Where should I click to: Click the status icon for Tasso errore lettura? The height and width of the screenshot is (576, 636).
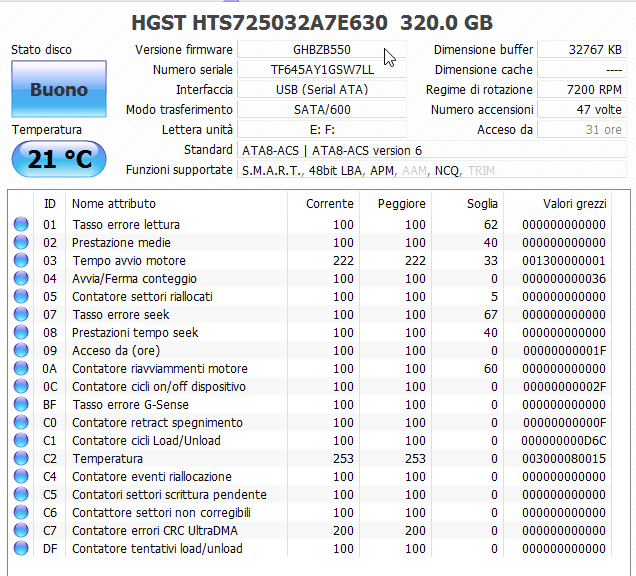21,224
